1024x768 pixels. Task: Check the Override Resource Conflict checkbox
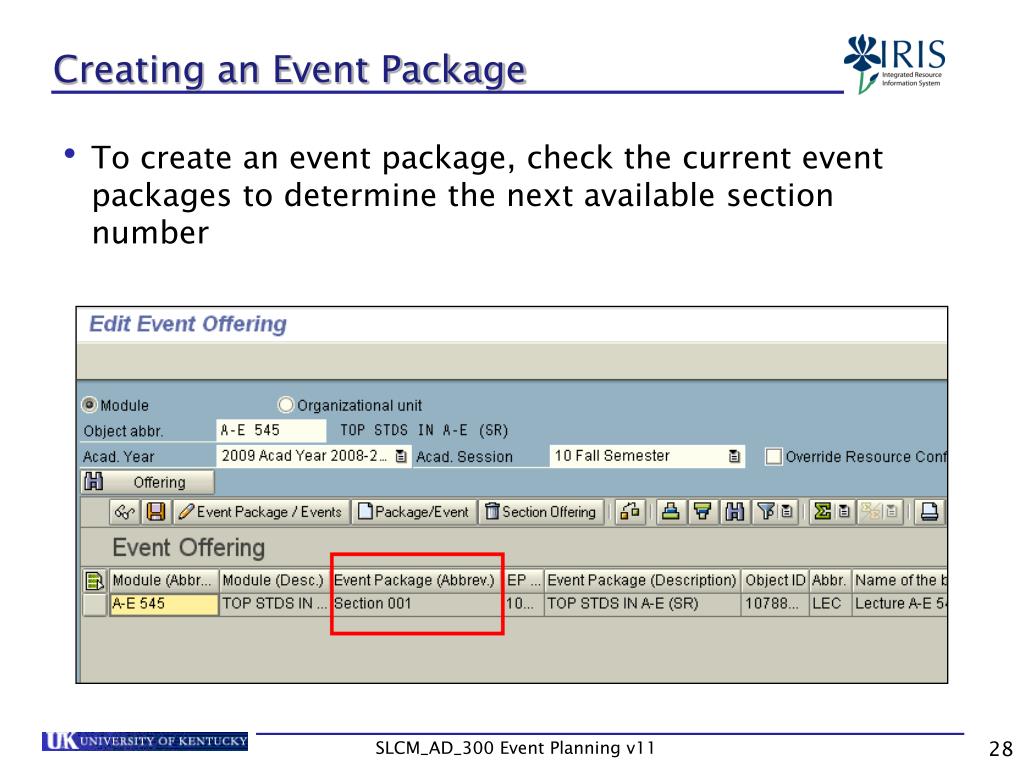pyautogui.click(x=773, y=456)
